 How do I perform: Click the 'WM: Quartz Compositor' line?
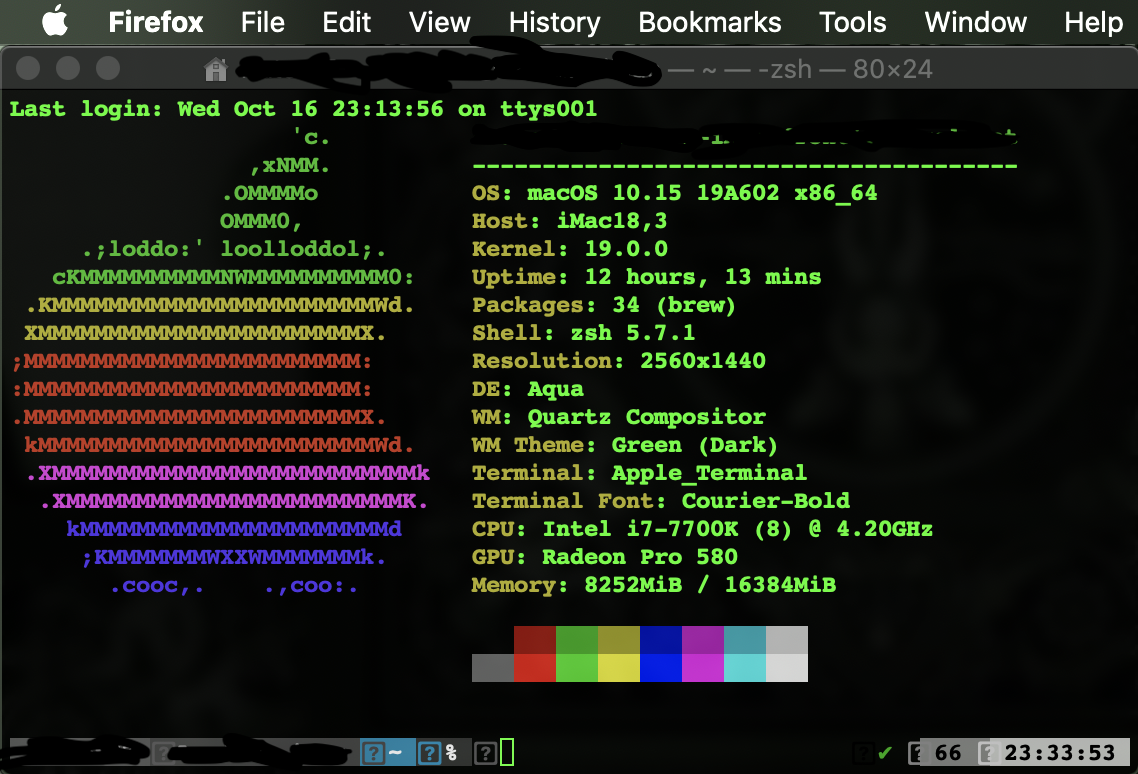(x=618, y=417)
